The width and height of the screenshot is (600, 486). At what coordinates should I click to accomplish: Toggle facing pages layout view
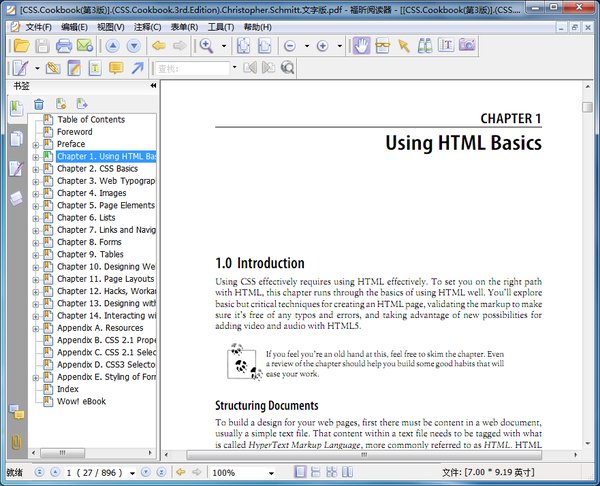pyautogui.click(x=347, y=472)
